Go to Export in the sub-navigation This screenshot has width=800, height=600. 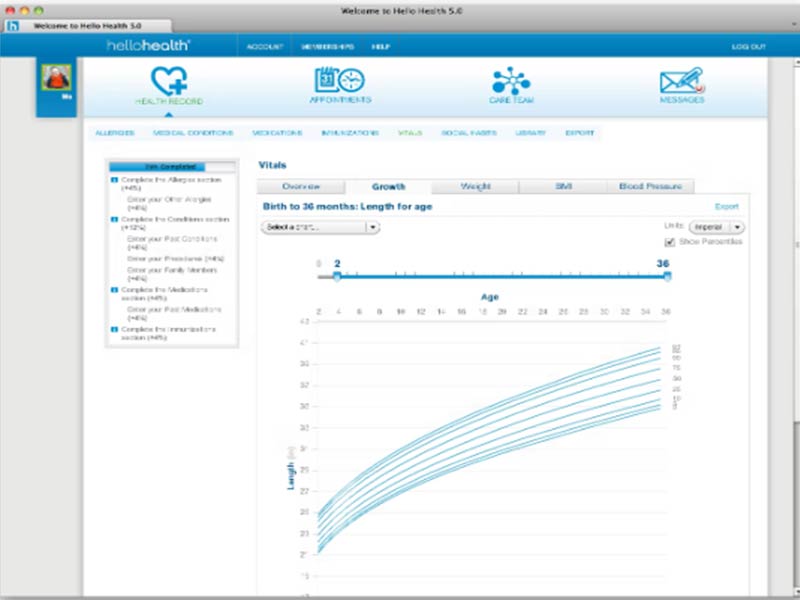[x=580, y=133]
